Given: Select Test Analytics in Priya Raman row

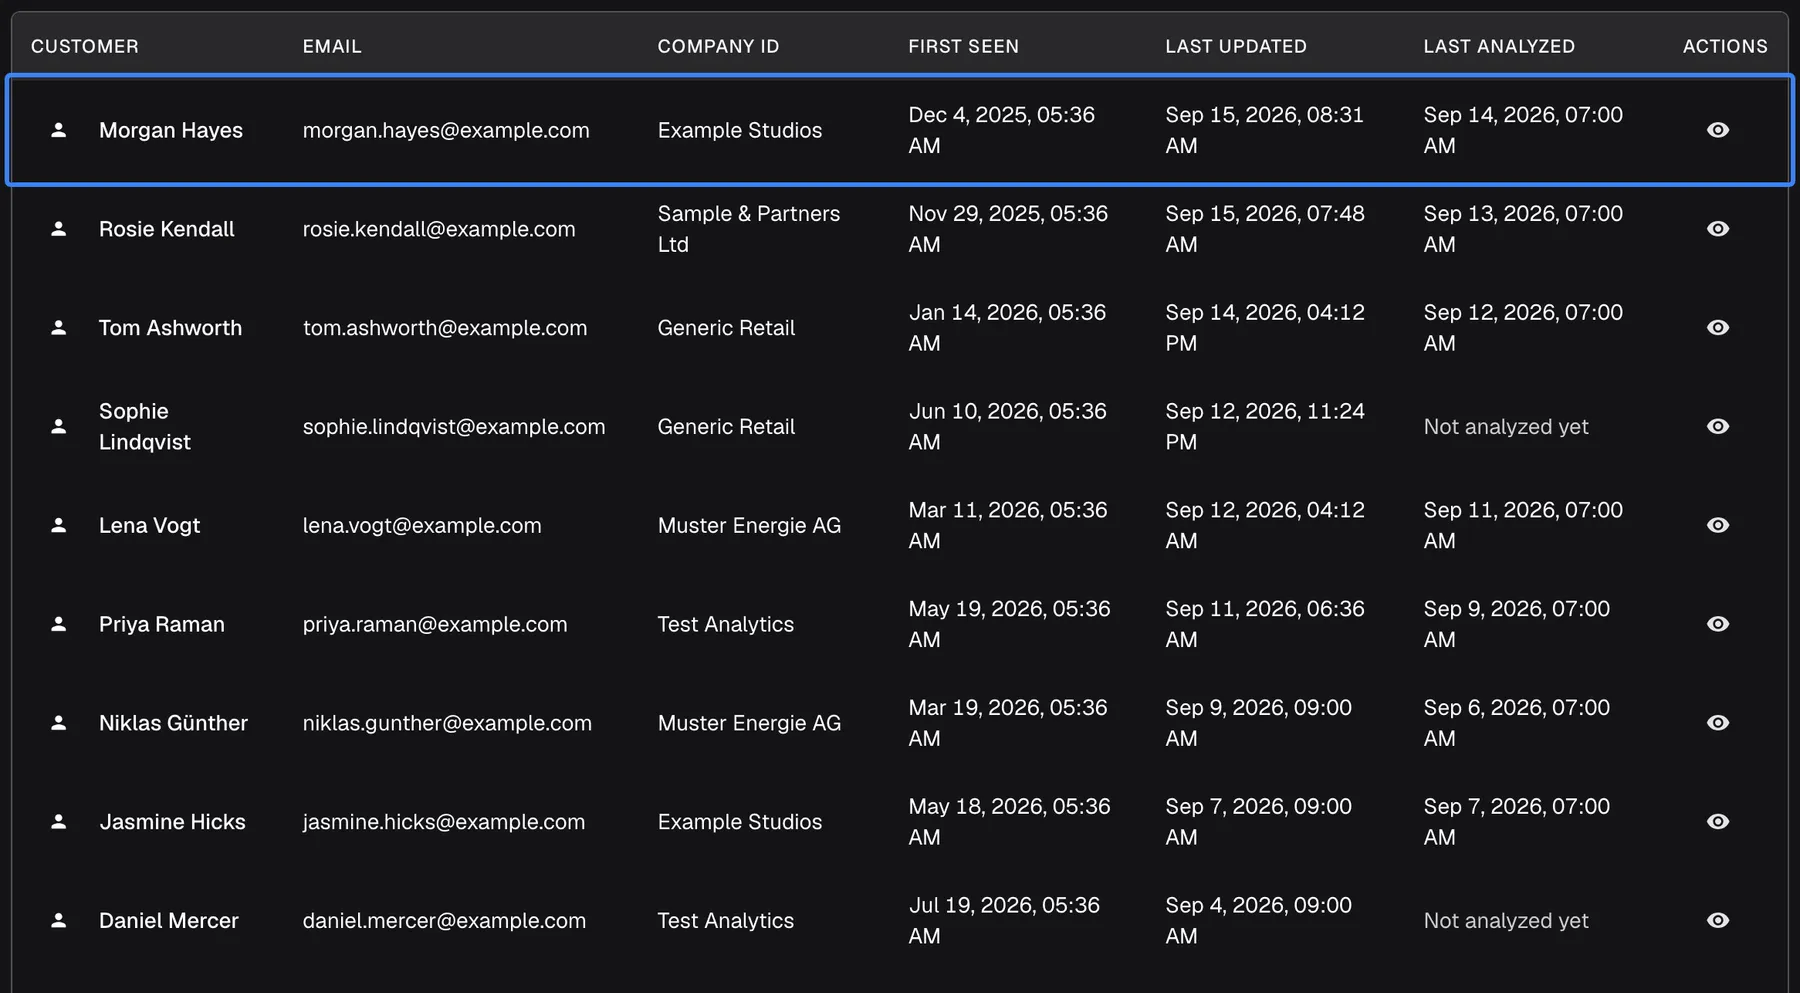Looking at the screenshot, I should point(726,624).
